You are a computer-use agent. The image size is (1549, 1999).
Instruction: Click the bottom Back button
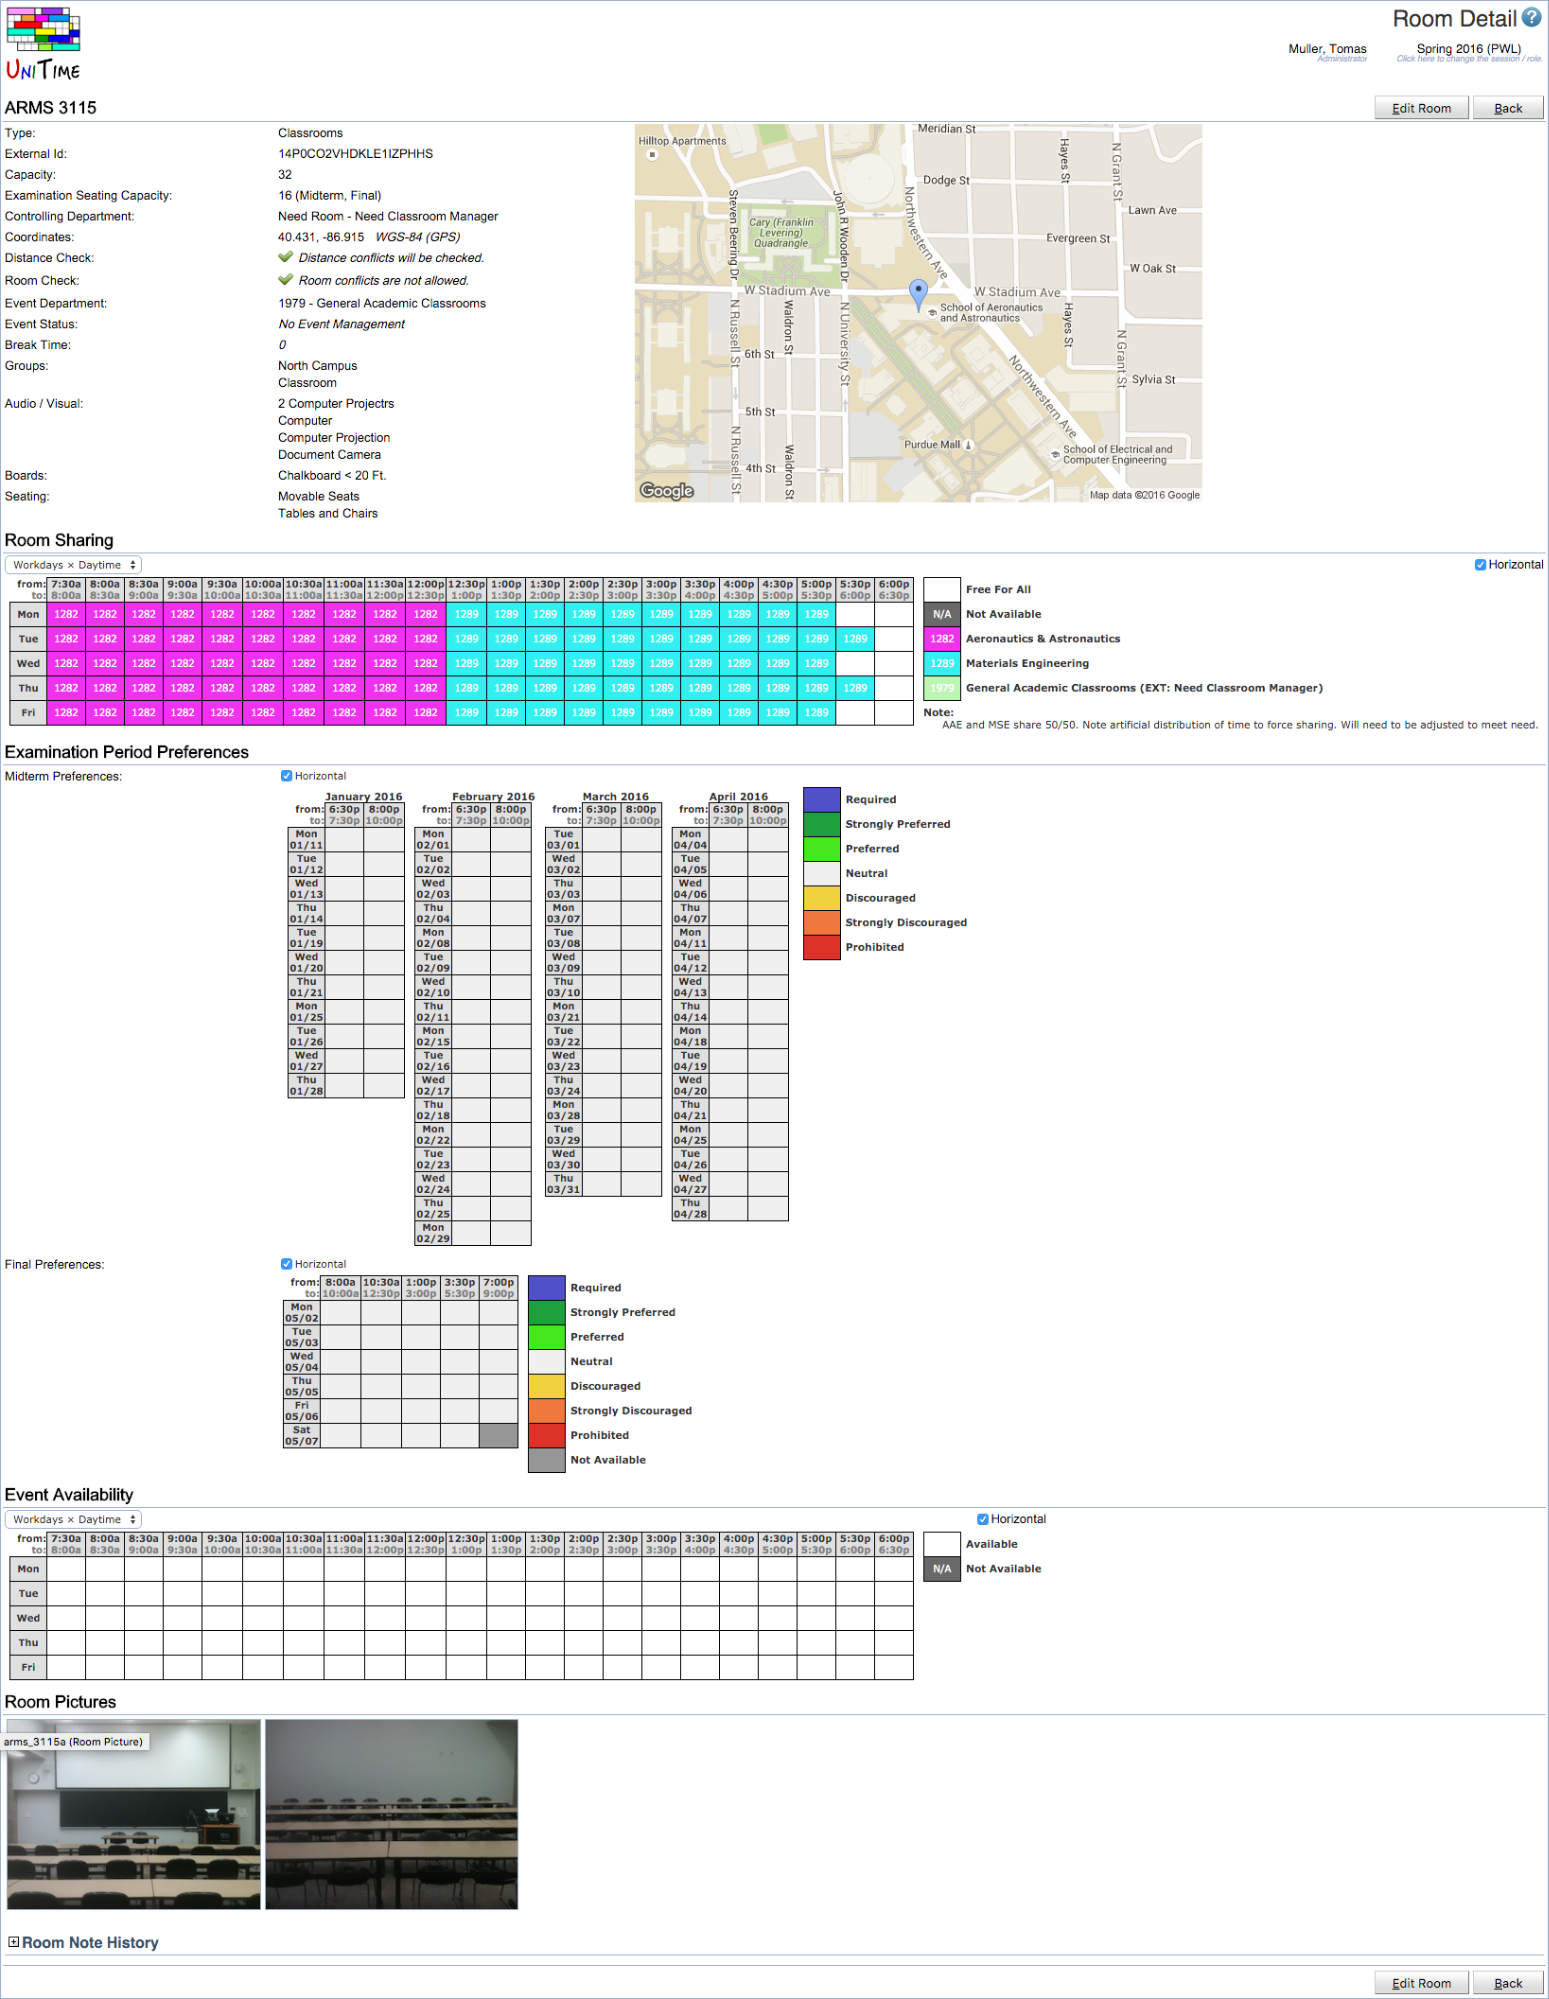tap(1508, 1983)
